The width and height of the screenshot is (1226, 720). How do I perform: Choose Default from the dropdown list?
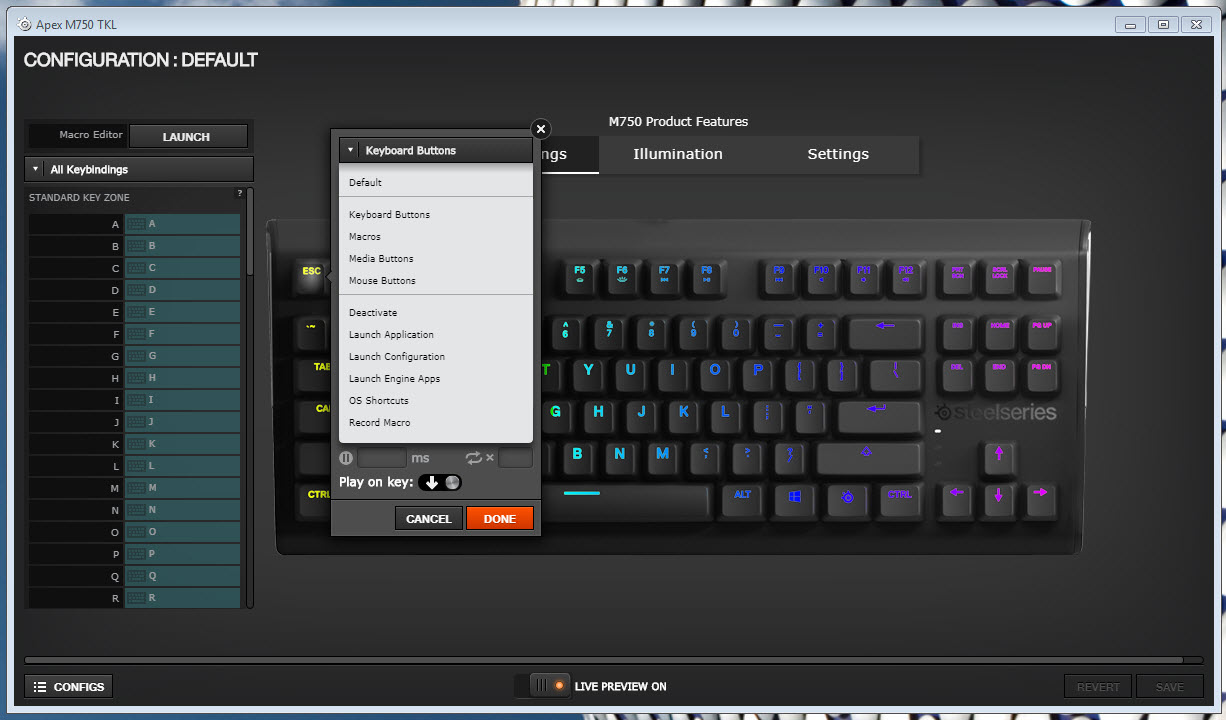click(x=365, y=183)
